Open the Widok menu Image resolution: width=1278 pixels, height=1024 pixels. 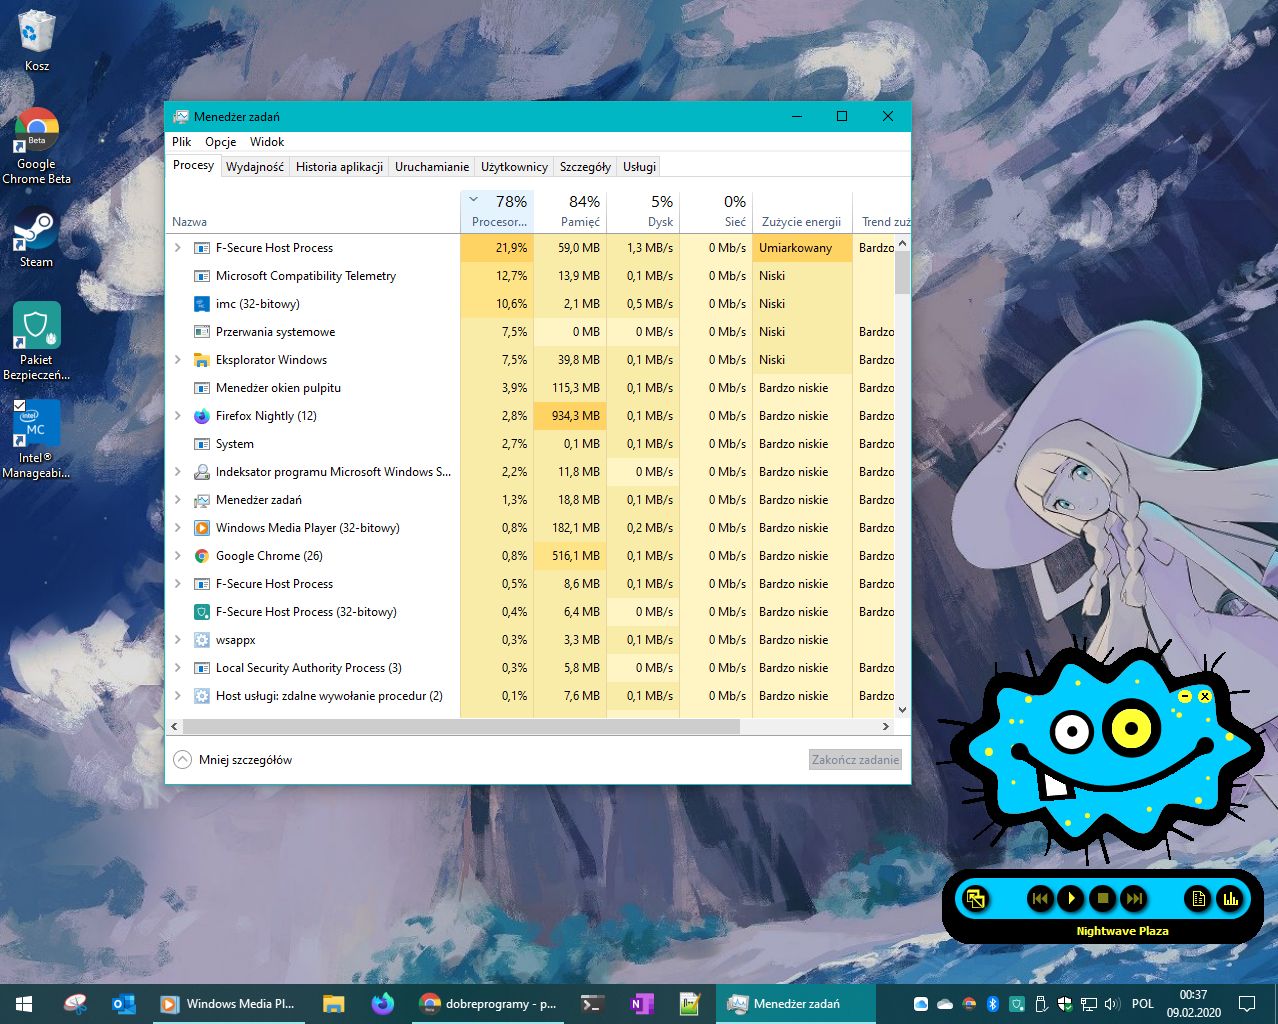pos(267,142)
